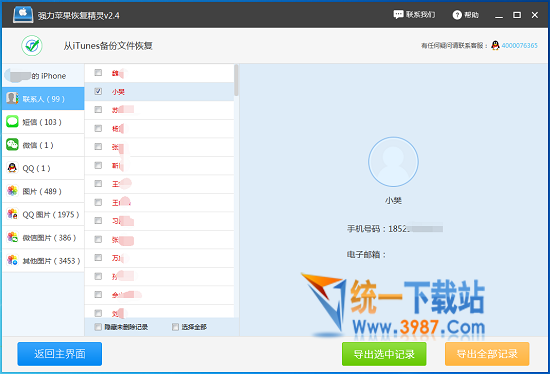550x374 pixels.
Task: Click the green SMS bubble icon
Action: coord(12,121)
